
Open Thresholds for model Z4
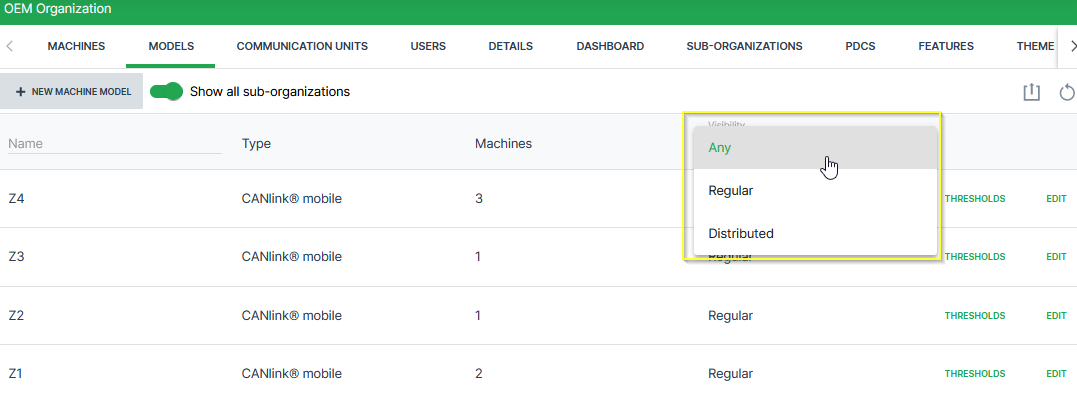click(974, 199)
